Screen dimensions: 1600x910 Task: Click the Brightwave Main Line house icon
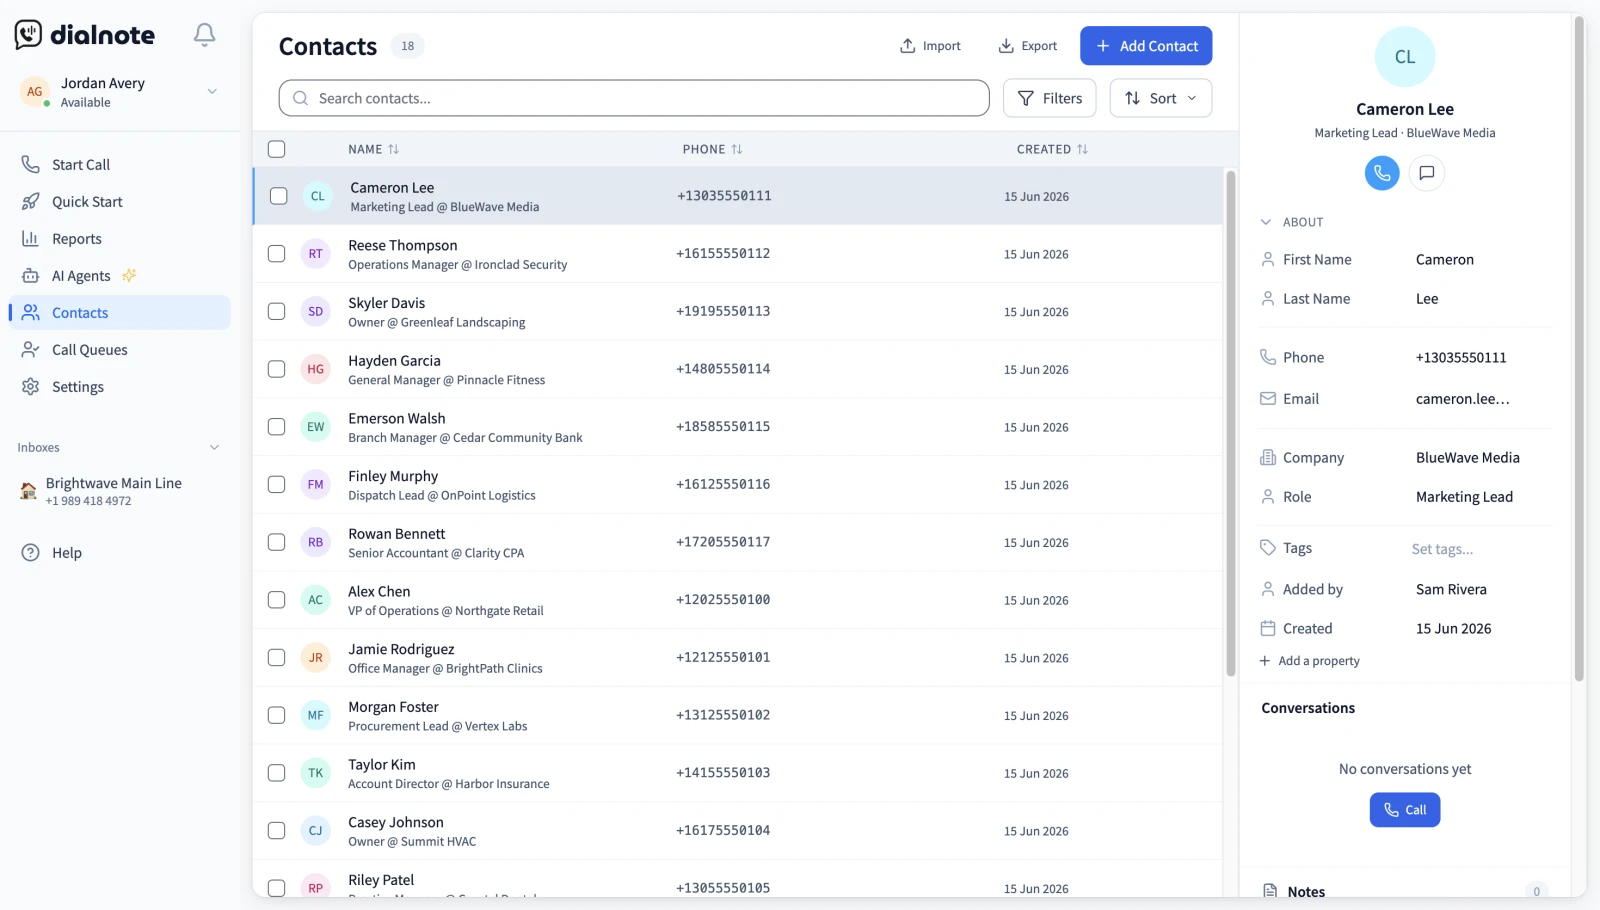[x=28, y=491]
